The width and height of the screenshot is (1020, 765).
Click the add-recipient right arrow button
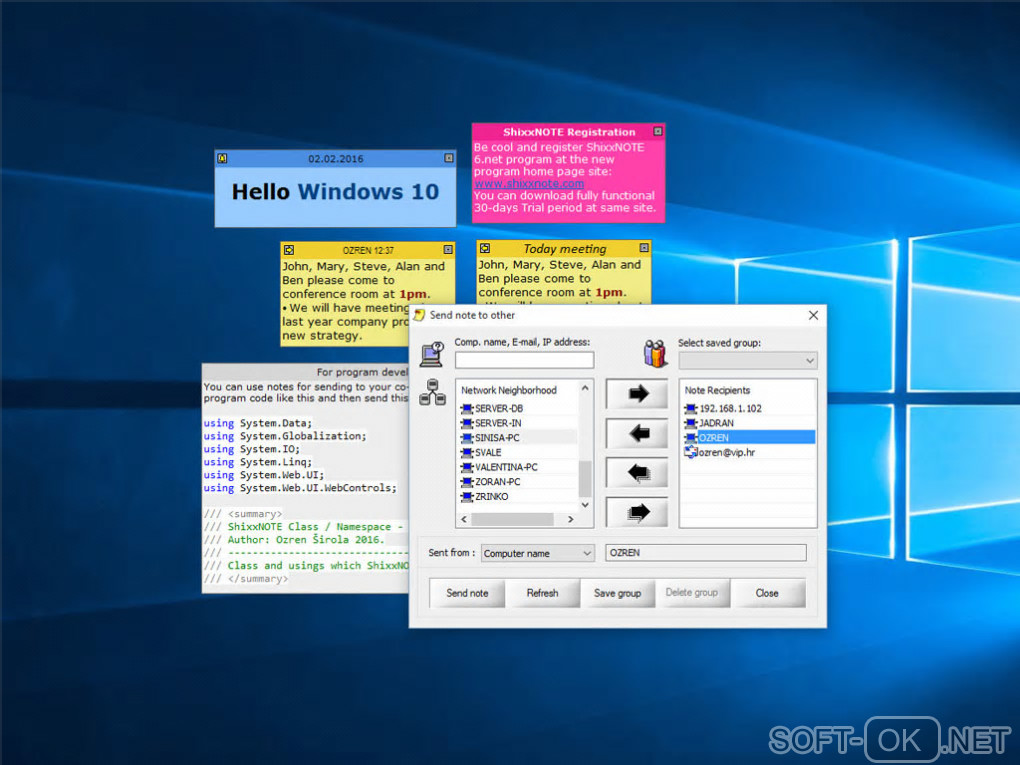pos(637,394)
